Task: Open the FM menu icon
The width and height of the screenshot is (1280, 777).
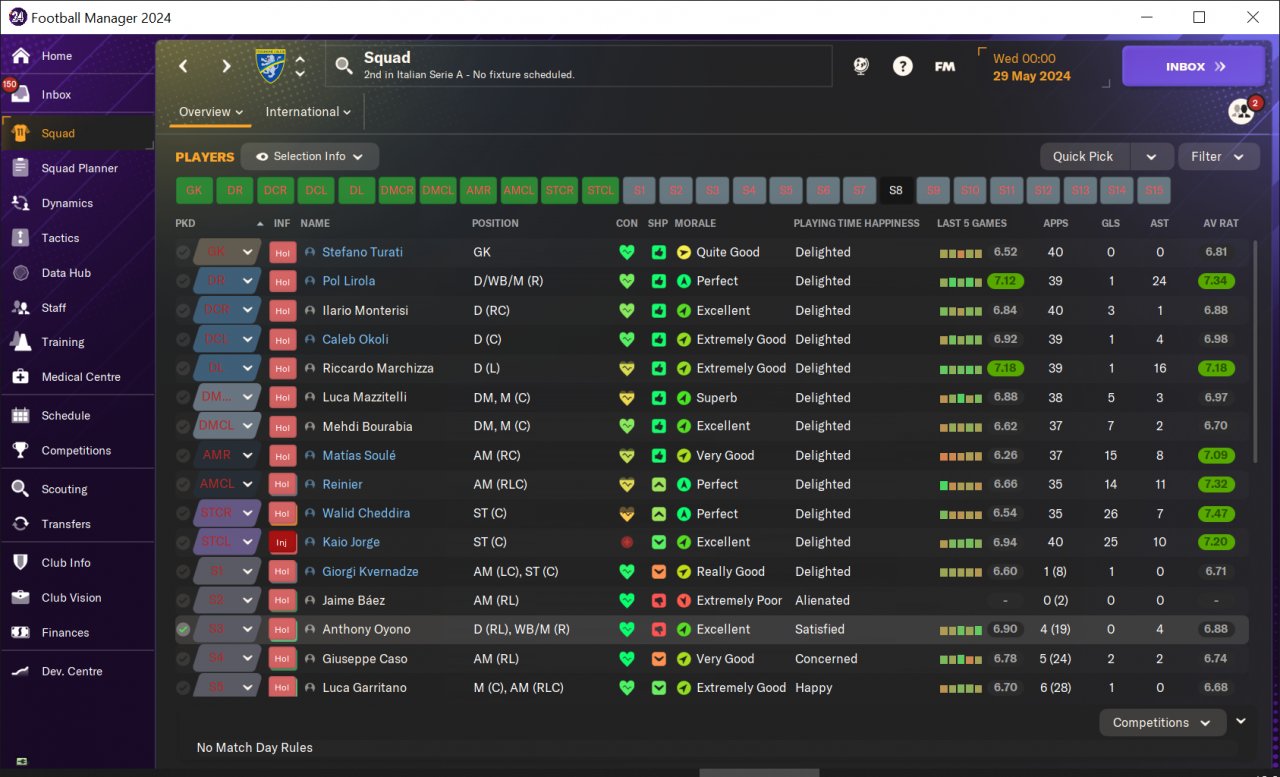Action: 944,66
